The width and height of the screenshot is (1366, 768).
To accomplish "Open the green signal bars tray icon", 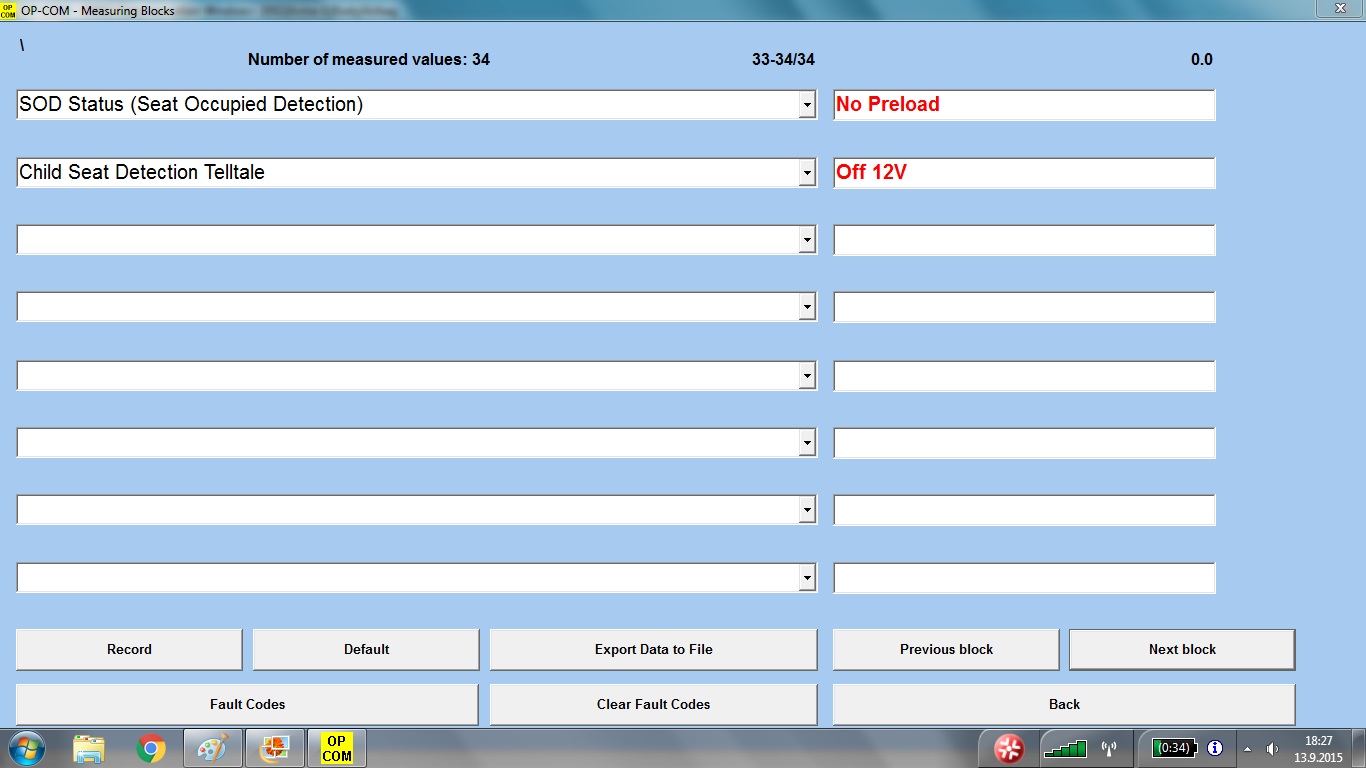I will 1064,748.
